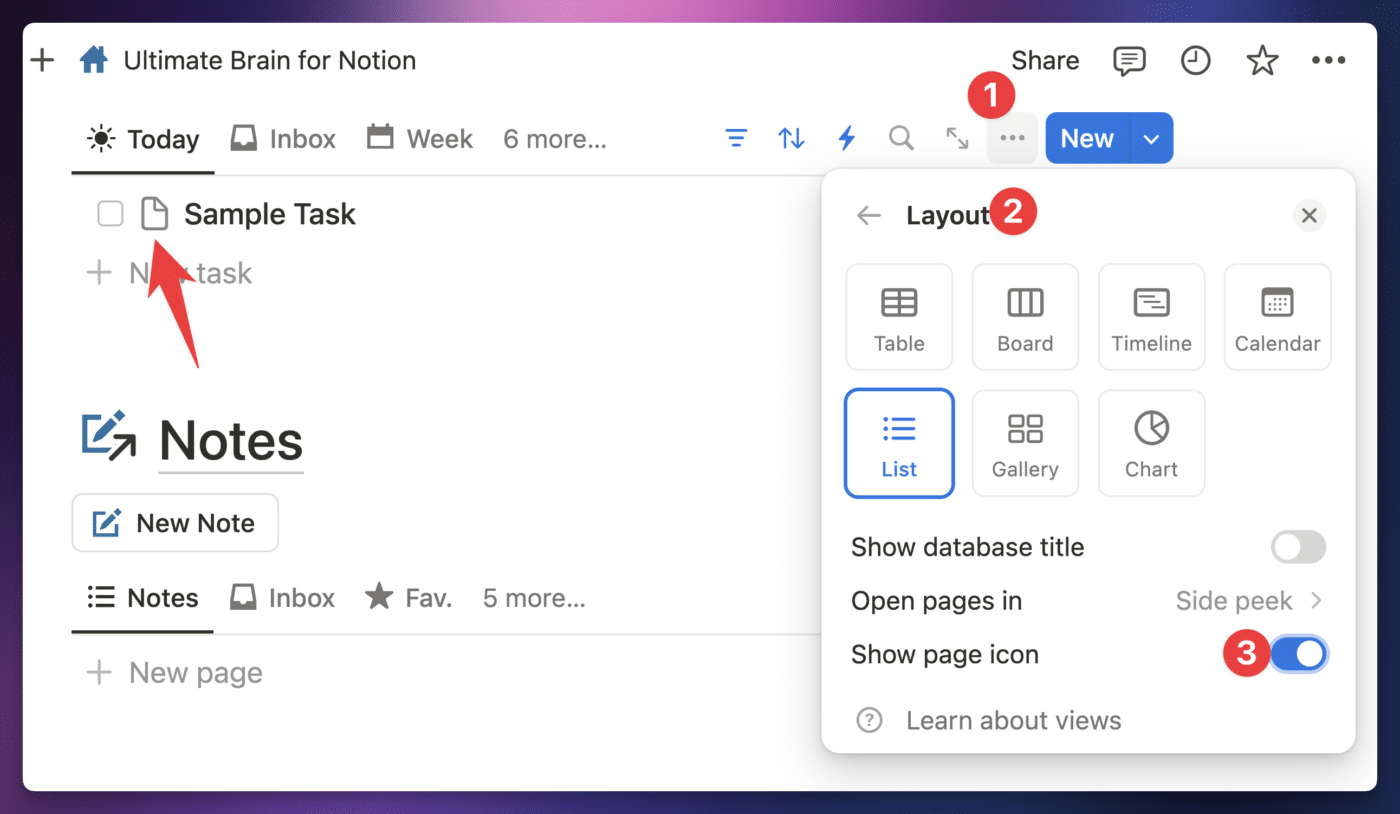Open the Learn about views link
The width and height of the screenshot is (1400, 814).
coord(1013,720)
